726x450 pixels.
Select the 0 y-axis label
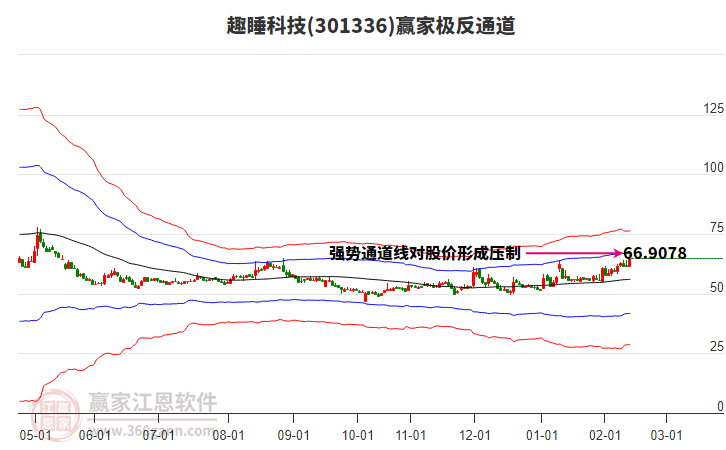click(720, 406)
